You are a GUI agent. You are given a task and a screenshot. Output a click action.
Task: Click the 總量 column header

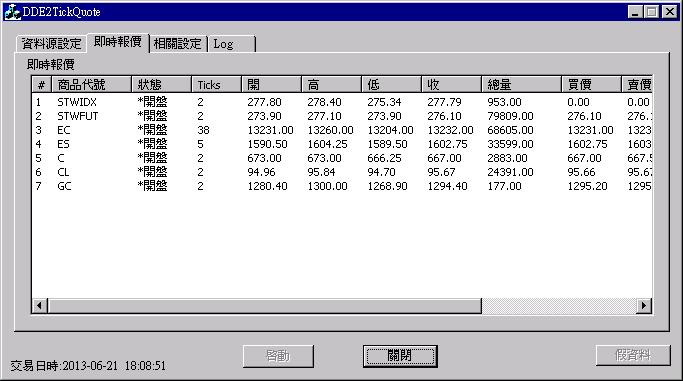pos(521,84)
